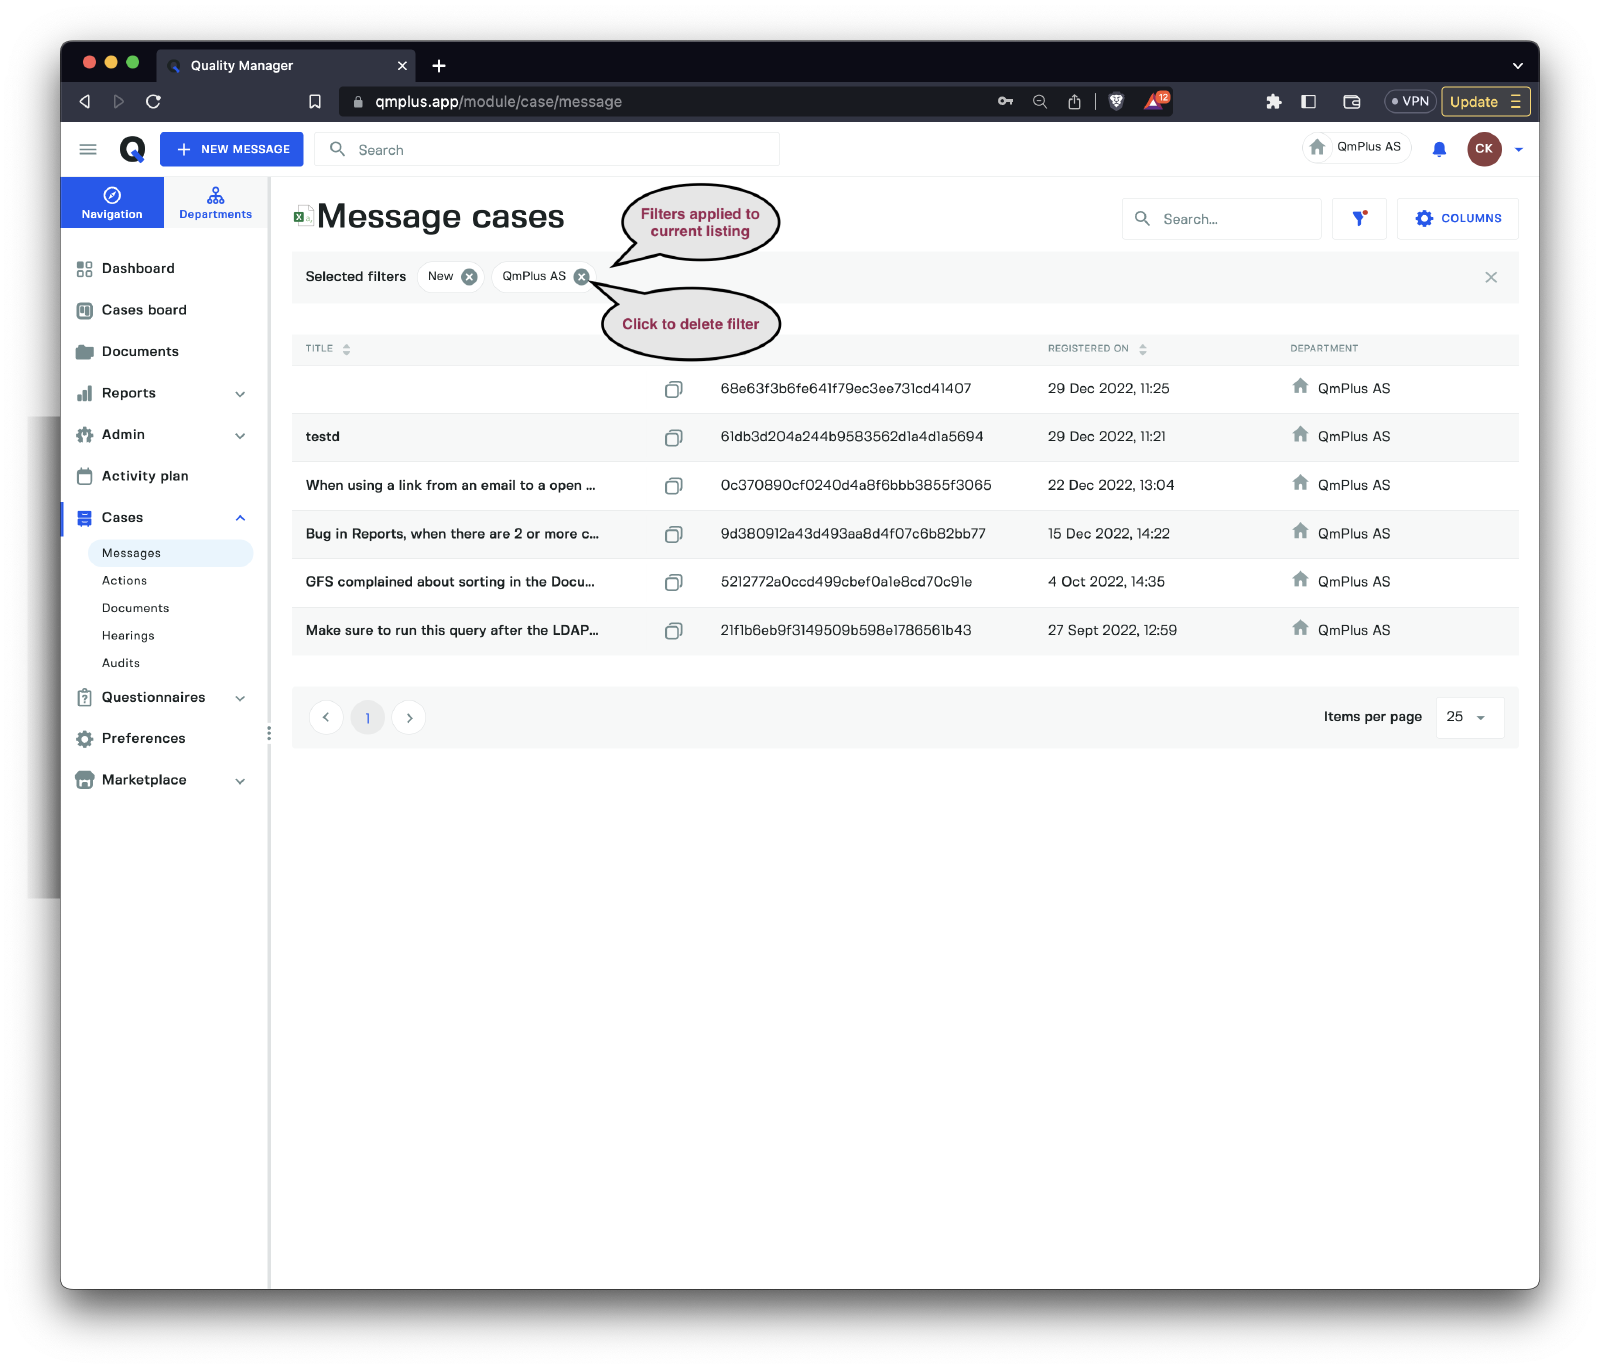Image resolution: width=1600 pixels, height=1369 pixels.
Task: Click the NEW MESSAGE button
Action: tap(232, 150)
